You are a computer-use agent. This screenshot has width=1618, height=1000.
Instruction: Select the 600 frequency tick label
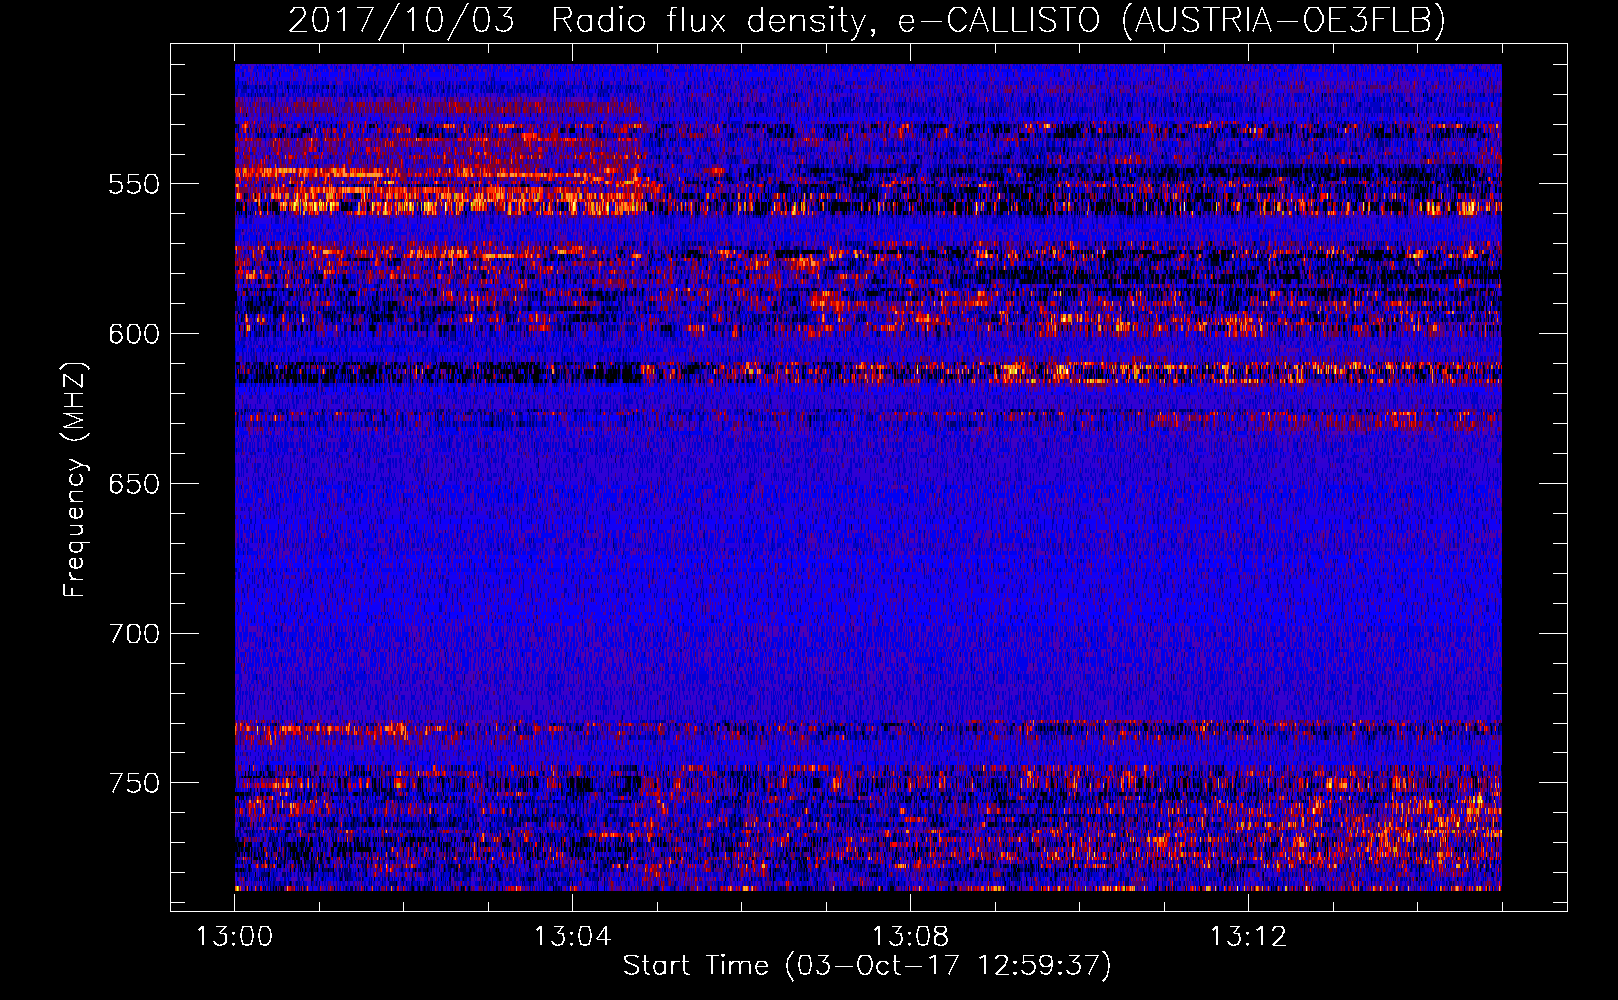(134, 334)
